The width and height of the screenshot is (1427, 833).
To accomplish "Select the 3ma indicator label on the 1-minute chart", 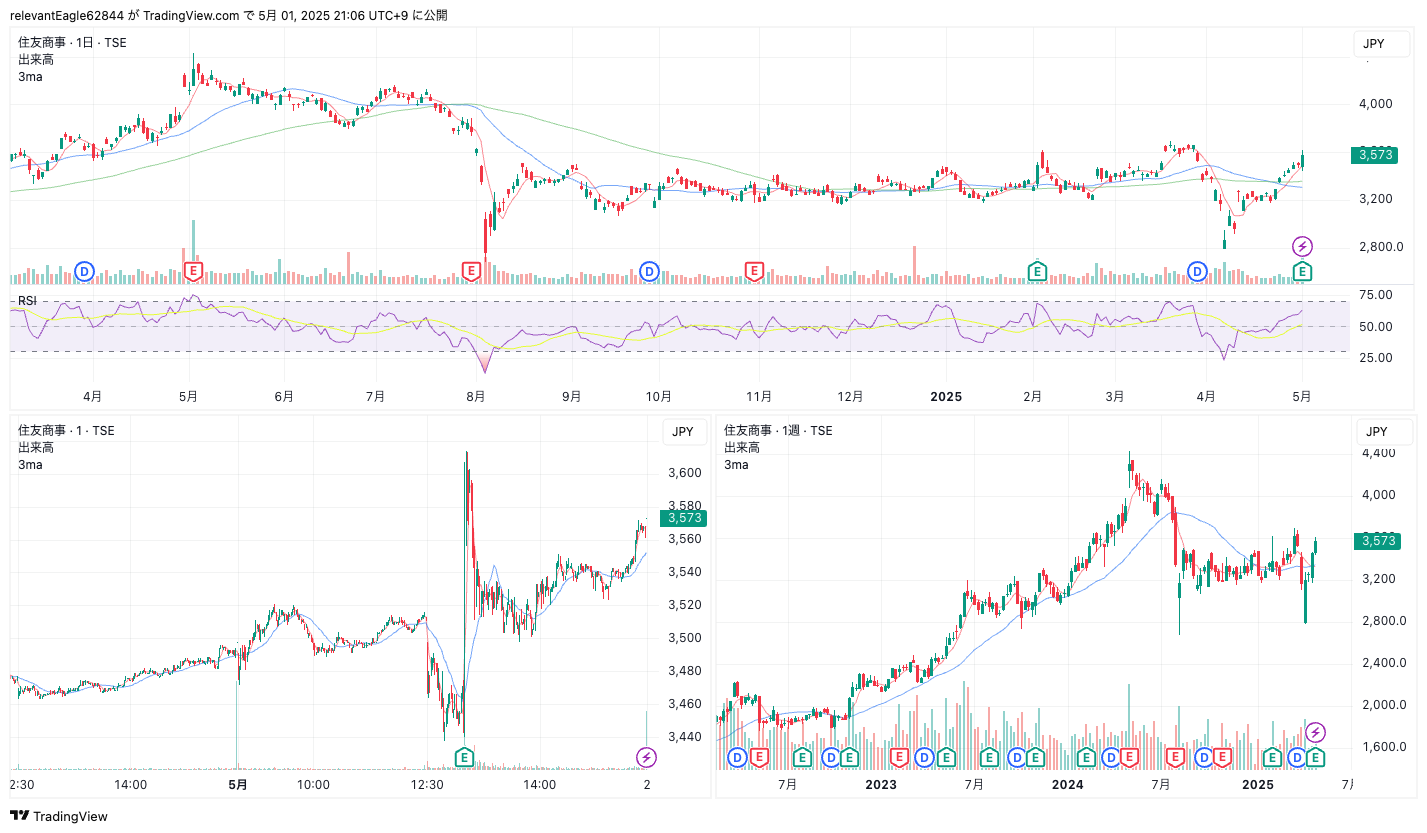I will click(x=29, y=465).
